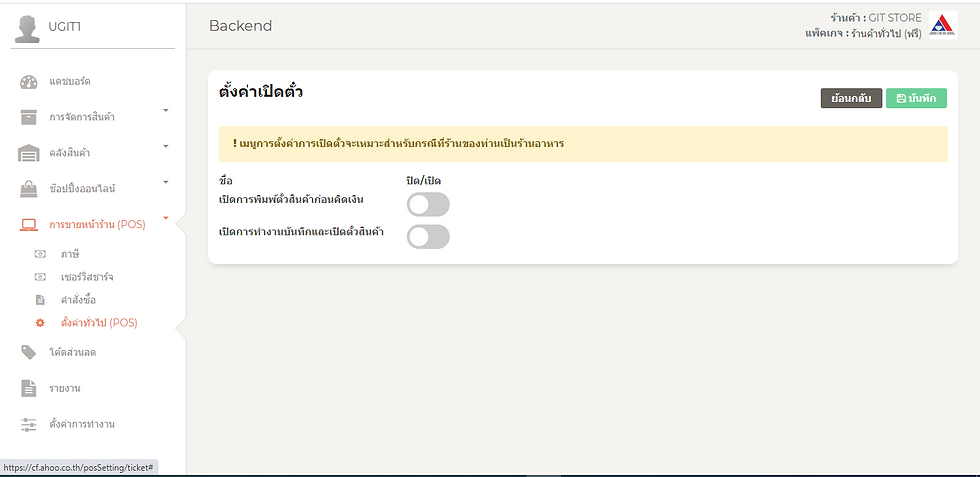Click the POS laptop icon
Image resolution: width=980 pixels, height=477 pixels.
(29, 225)
